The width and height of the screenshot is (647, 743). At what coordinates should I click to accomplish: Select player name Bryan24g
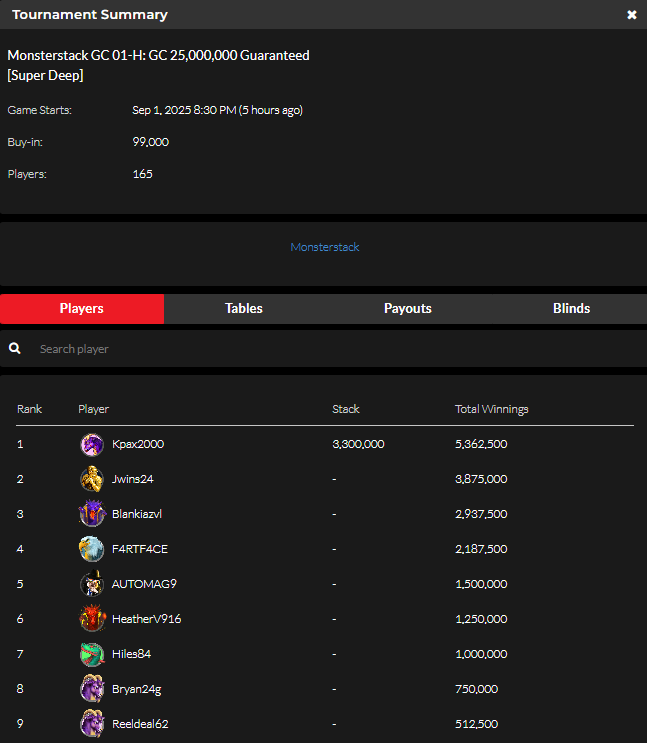(x=137, y=689)
